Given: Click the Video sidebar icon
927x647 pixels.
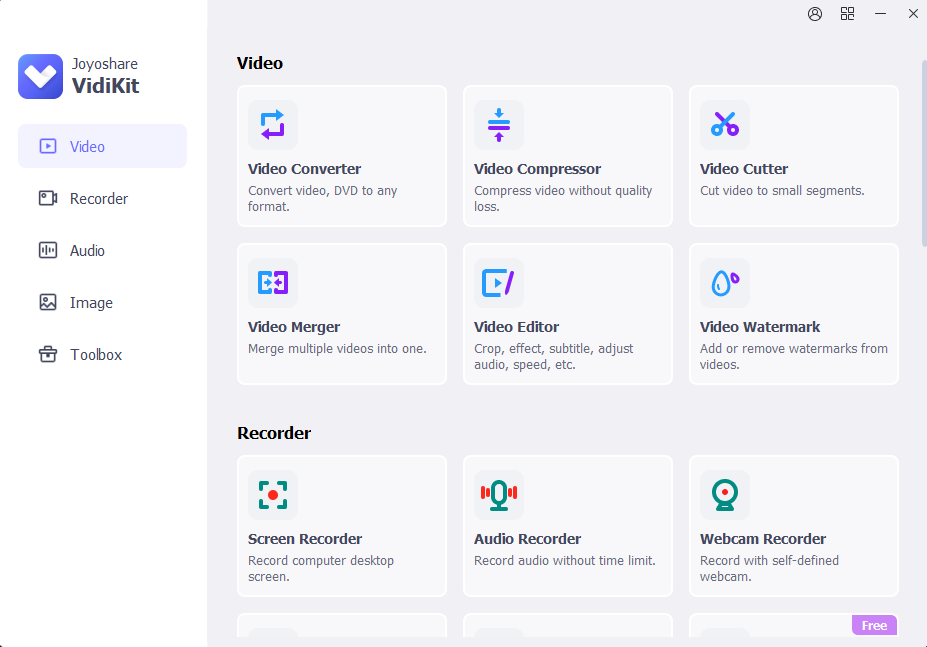Looking at the screenshot, I should click(48, 146).
